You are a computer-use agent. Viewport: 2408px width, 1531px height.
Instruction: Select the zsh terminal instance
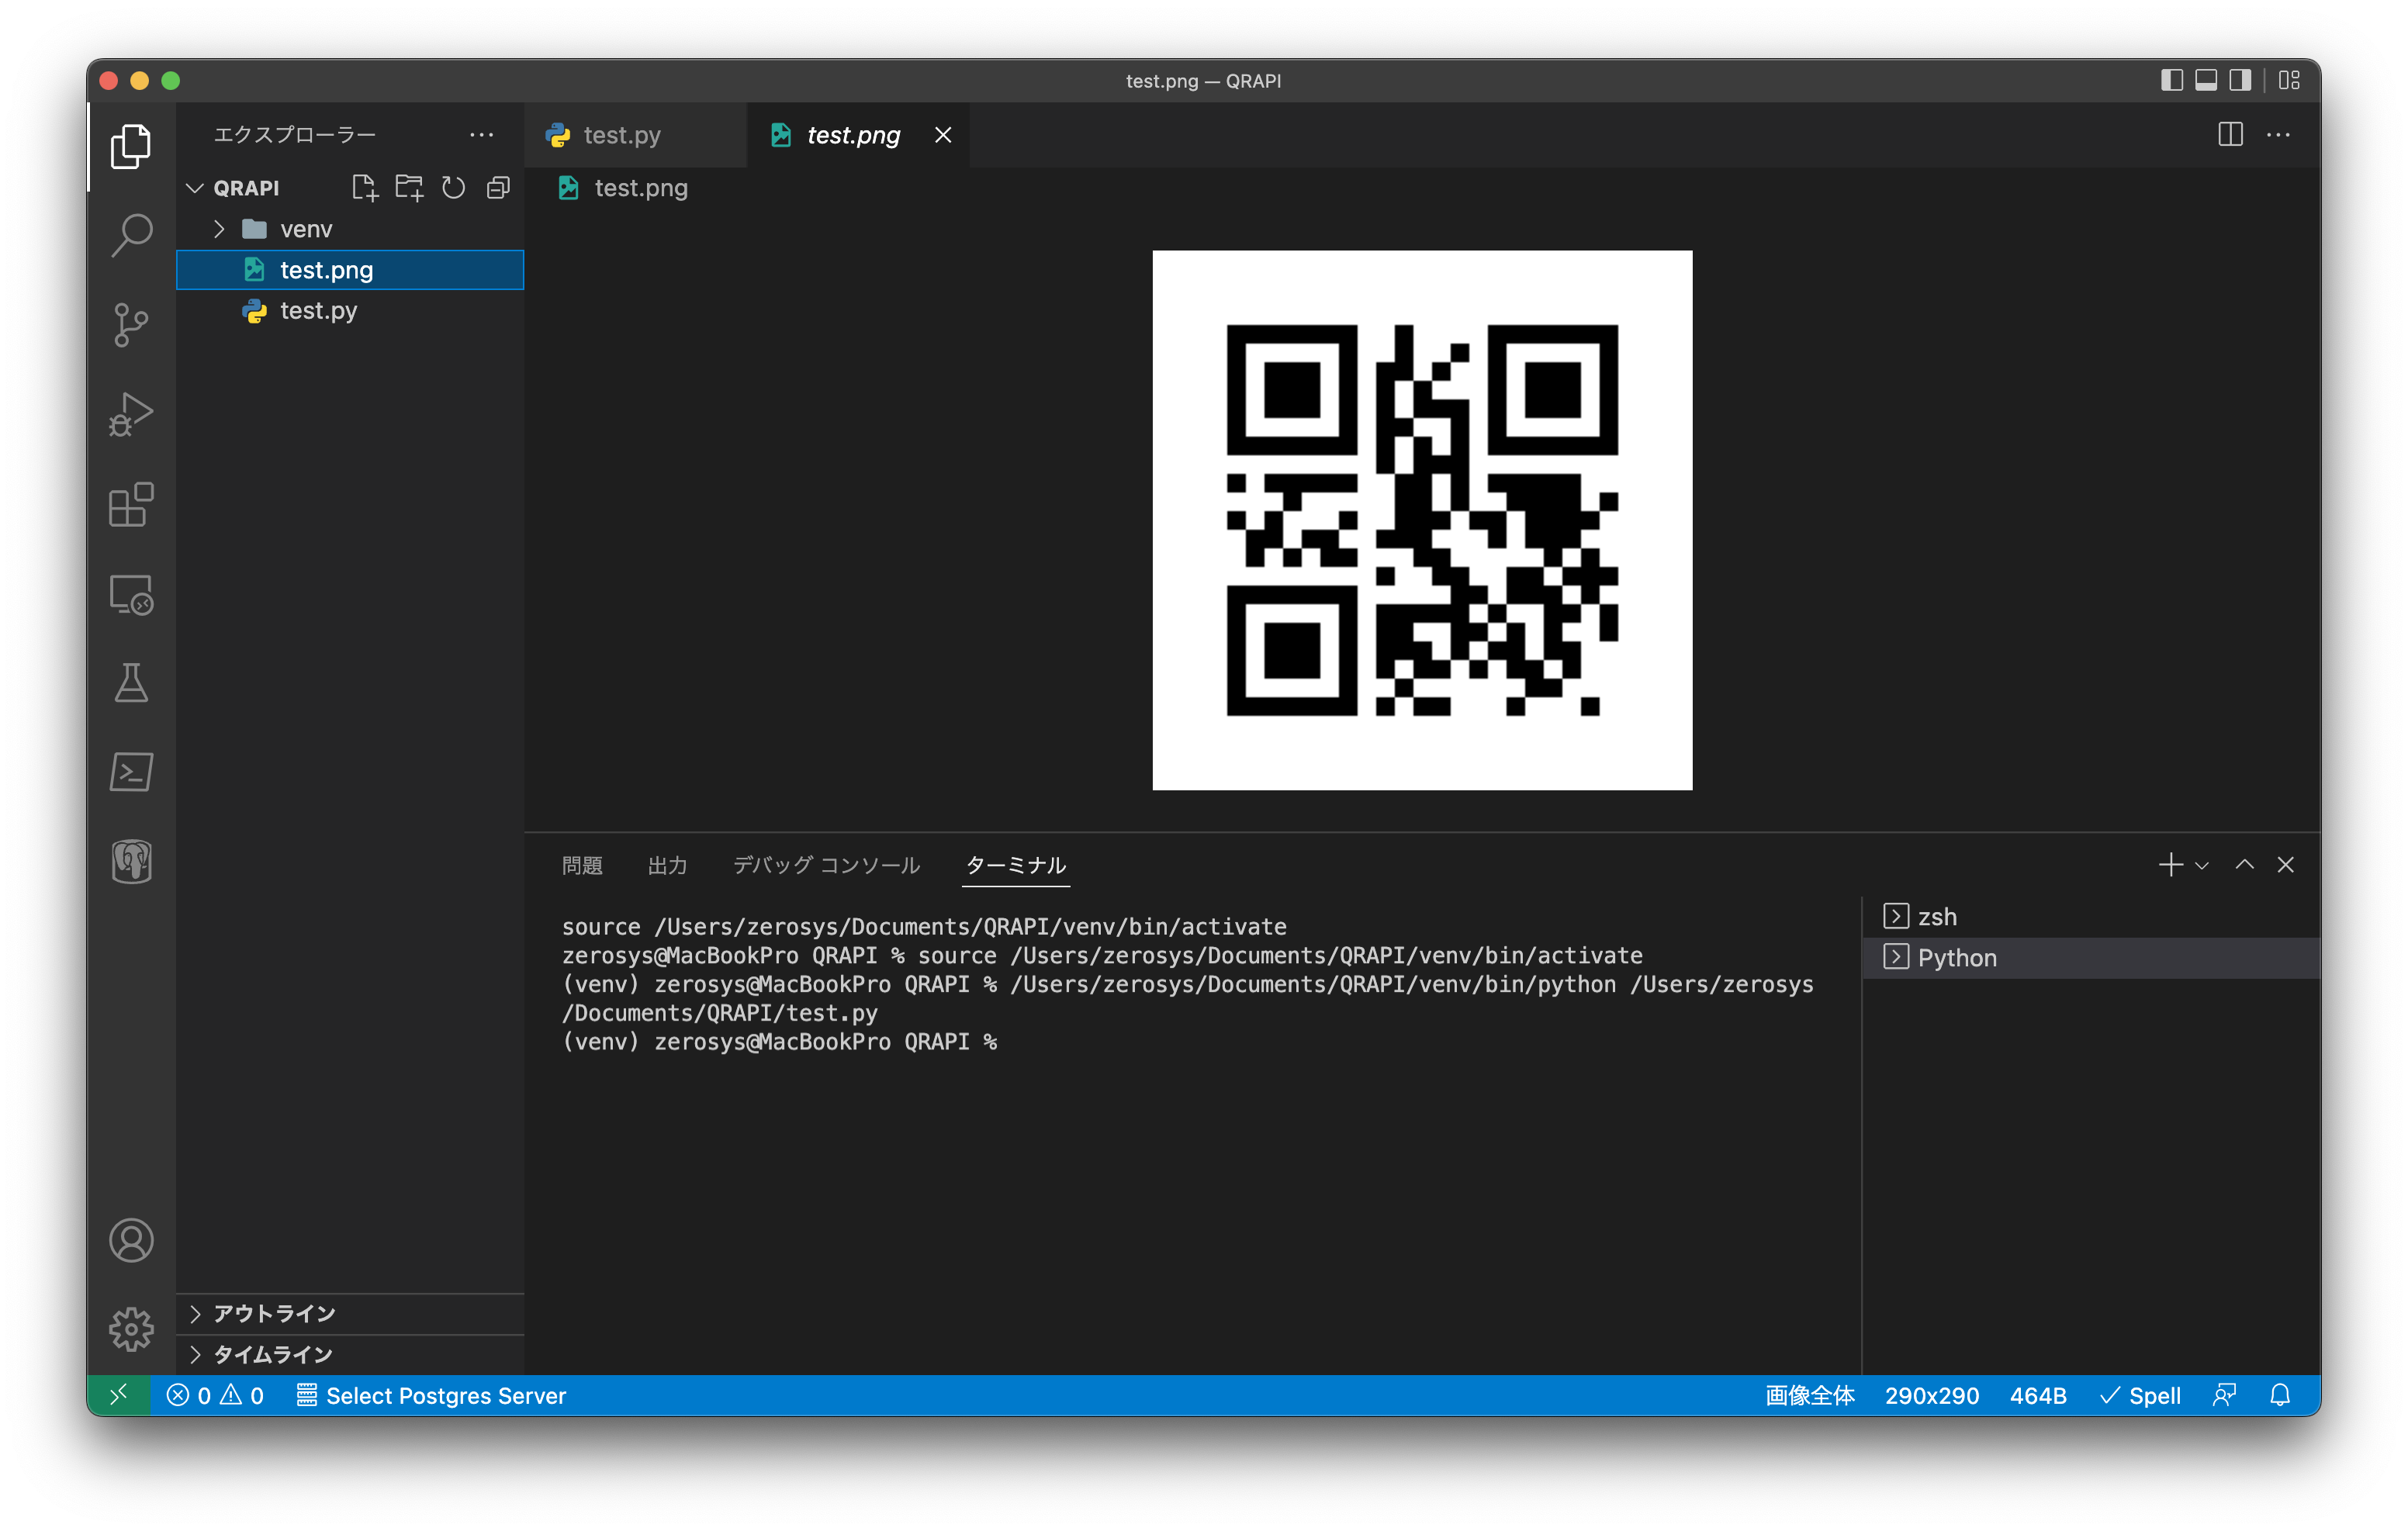coord(2092,916)
